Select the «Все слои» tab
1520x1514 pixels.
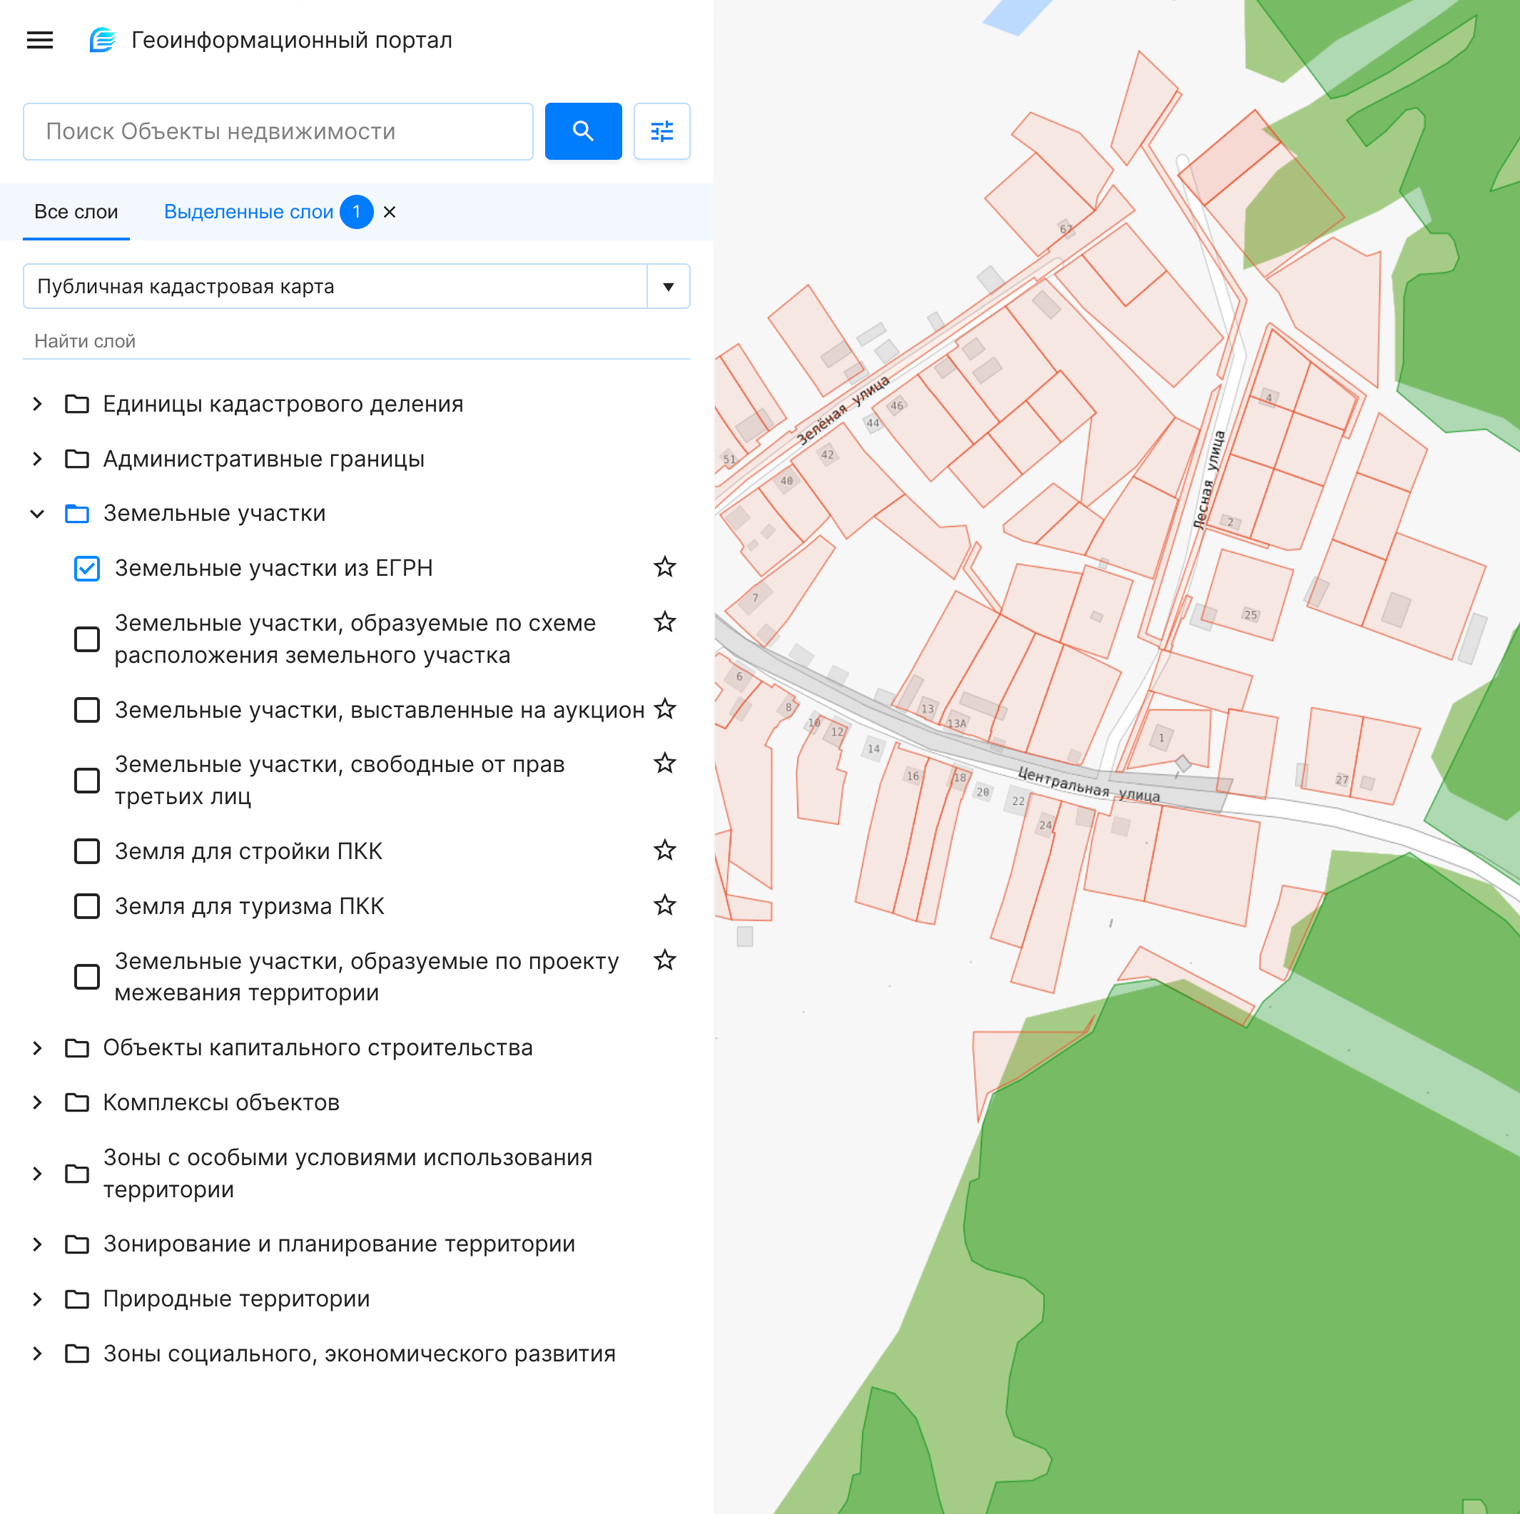(x=76, y=212)
